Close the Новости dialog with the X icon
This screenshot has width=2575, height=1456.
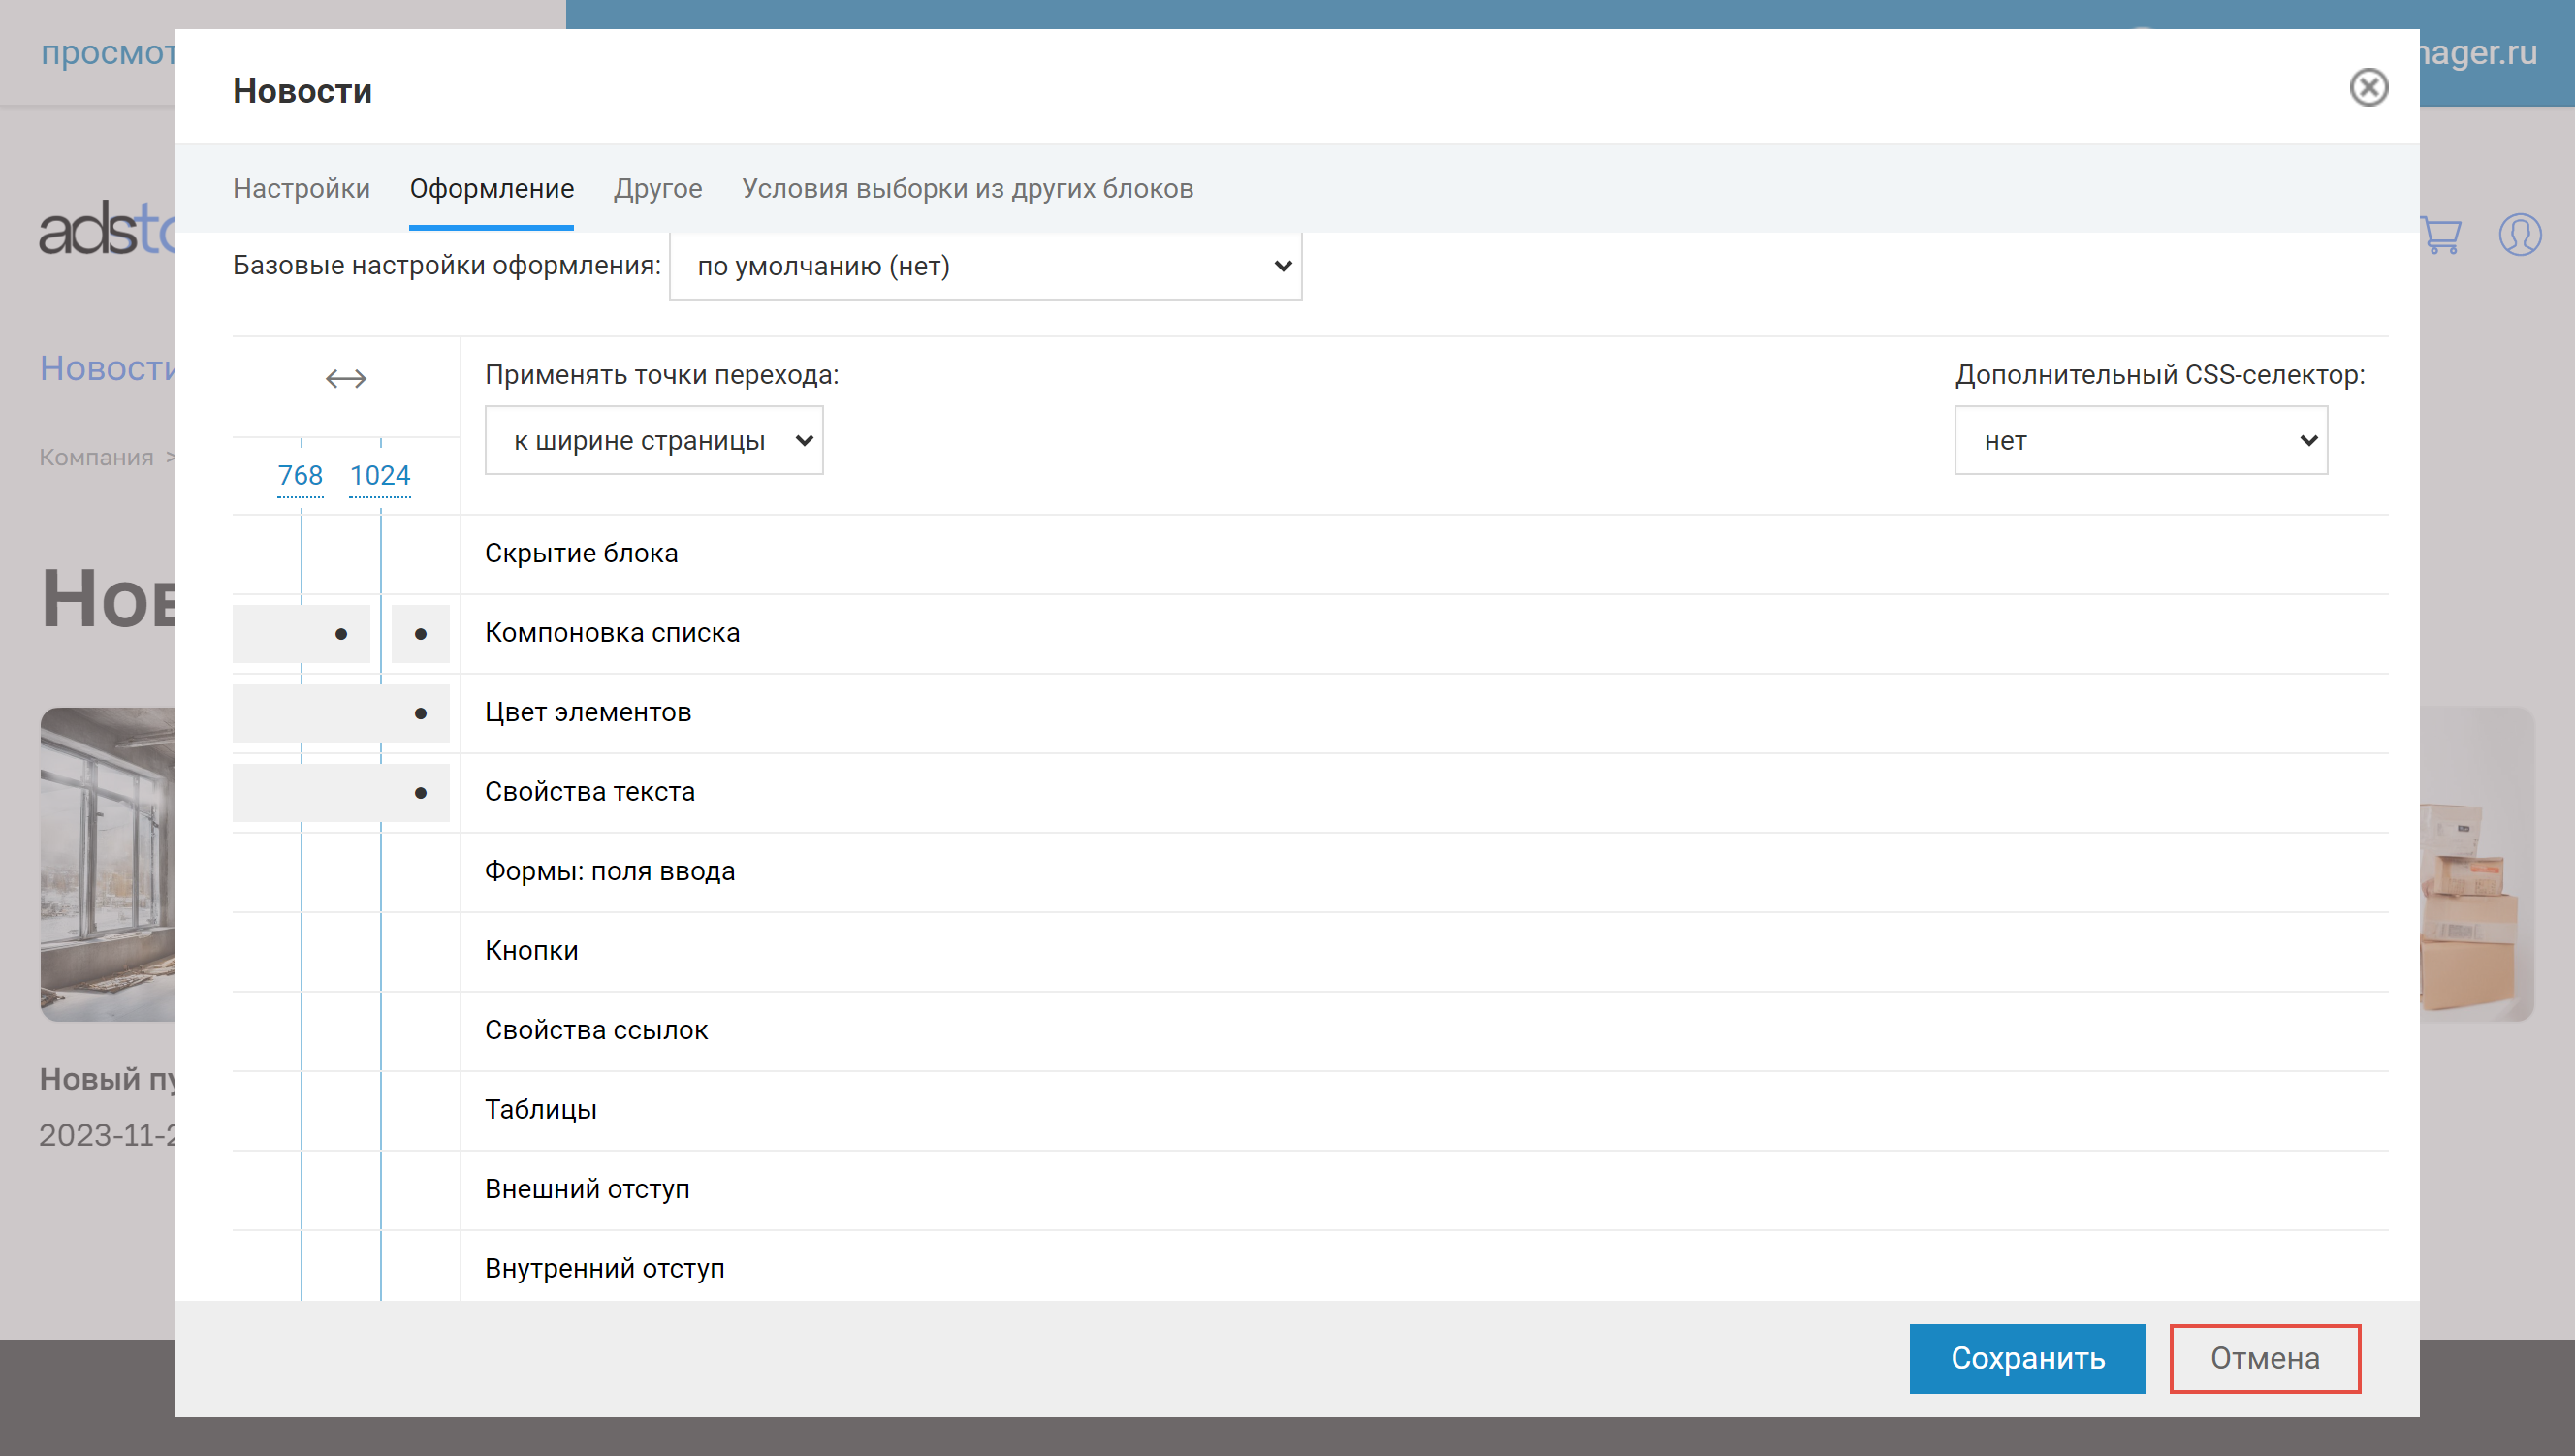click(x=2368, y=88)
